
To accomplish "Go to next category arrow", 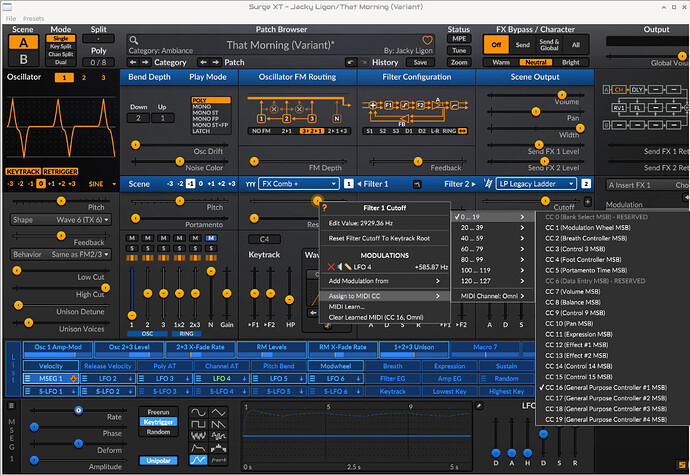I will [x=145, y=62].
